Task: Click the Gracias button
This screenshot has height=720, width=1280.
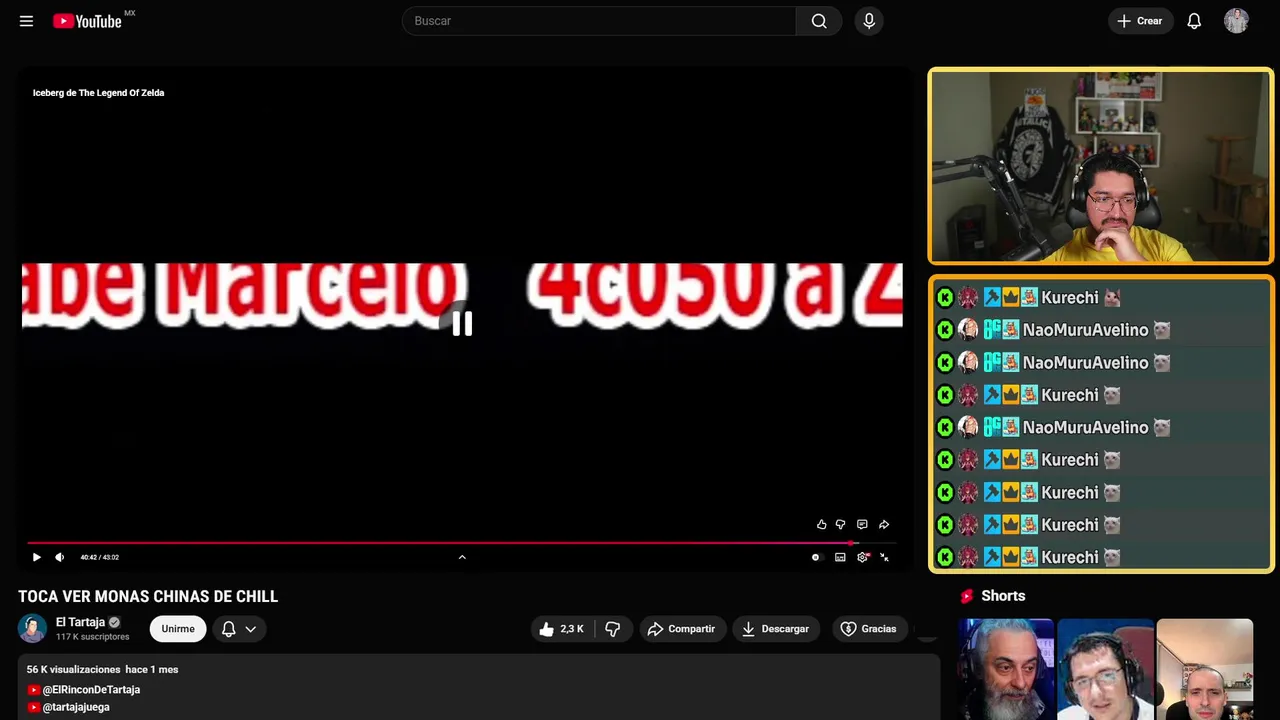Action: 868,629
